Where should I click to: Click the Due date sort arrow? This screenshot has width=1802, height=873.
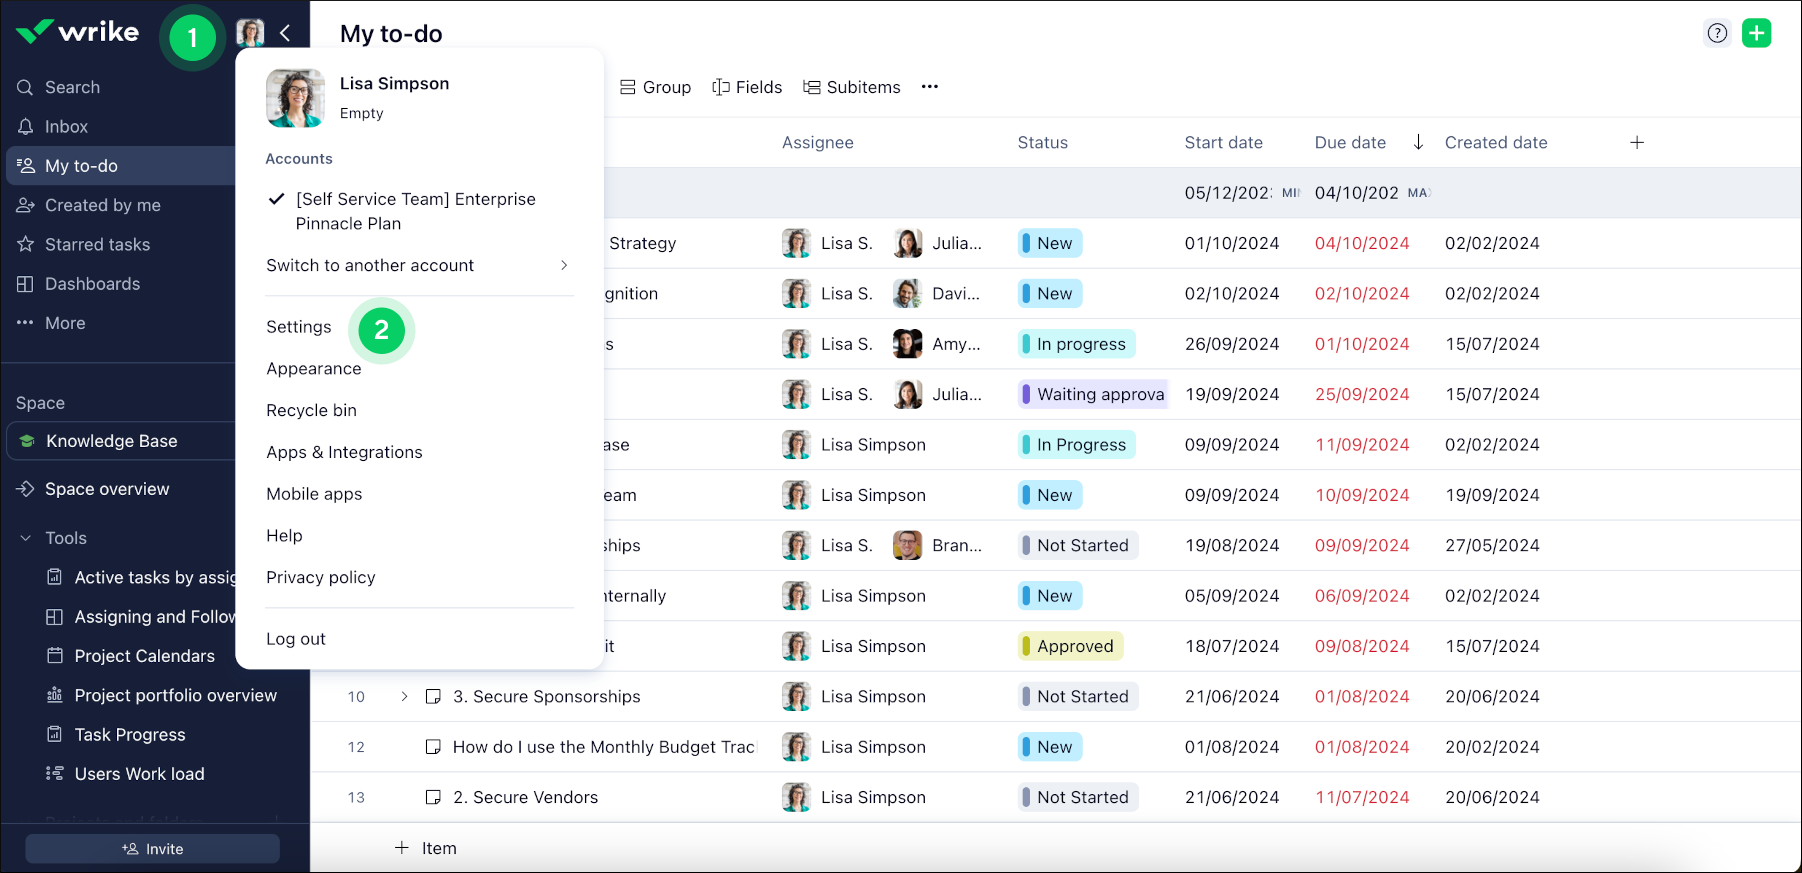1418,142
